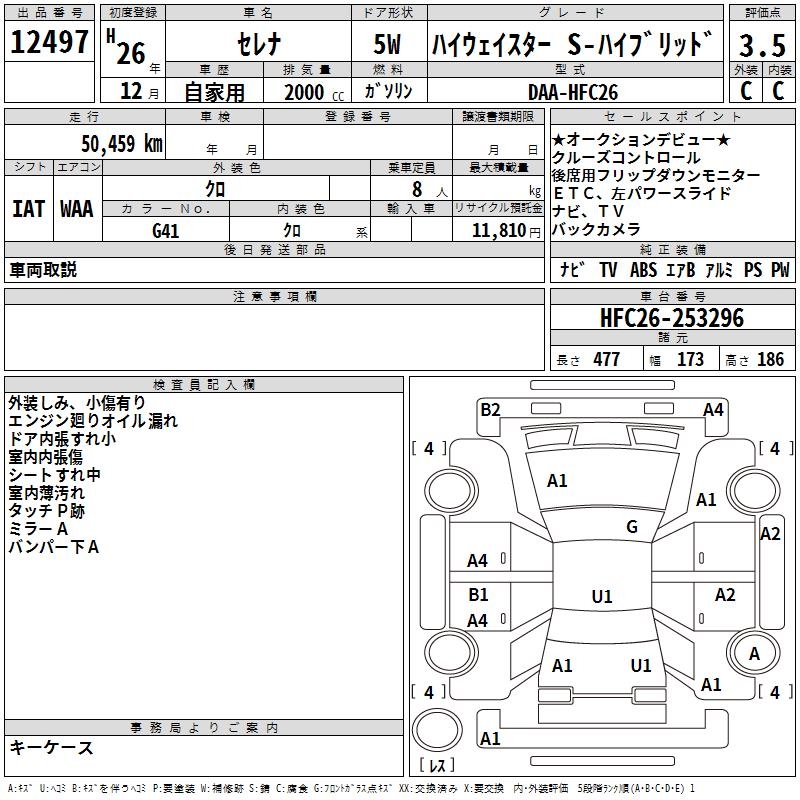Click grade ハイウェイスター S-ハイブリッド
Viewport: 800px width, 800px height.
tap(572, 44)
